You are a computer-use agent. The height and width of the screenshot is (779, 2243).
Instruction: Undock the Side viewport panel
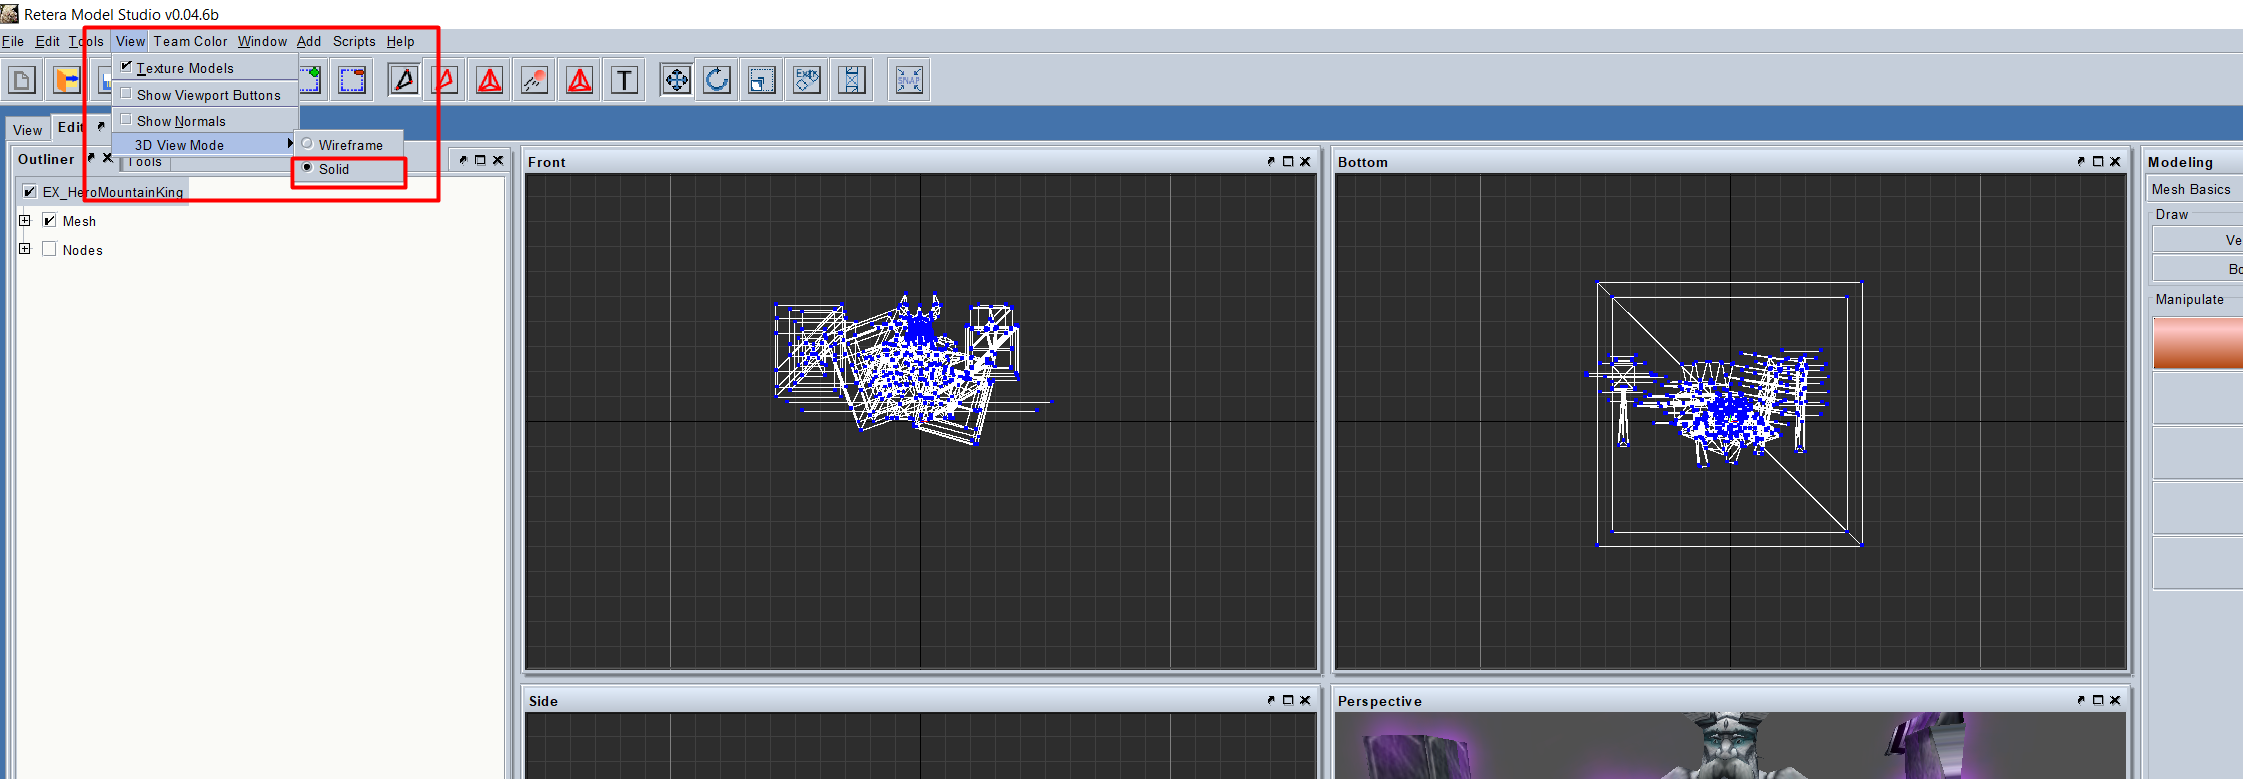point(1271,700)
